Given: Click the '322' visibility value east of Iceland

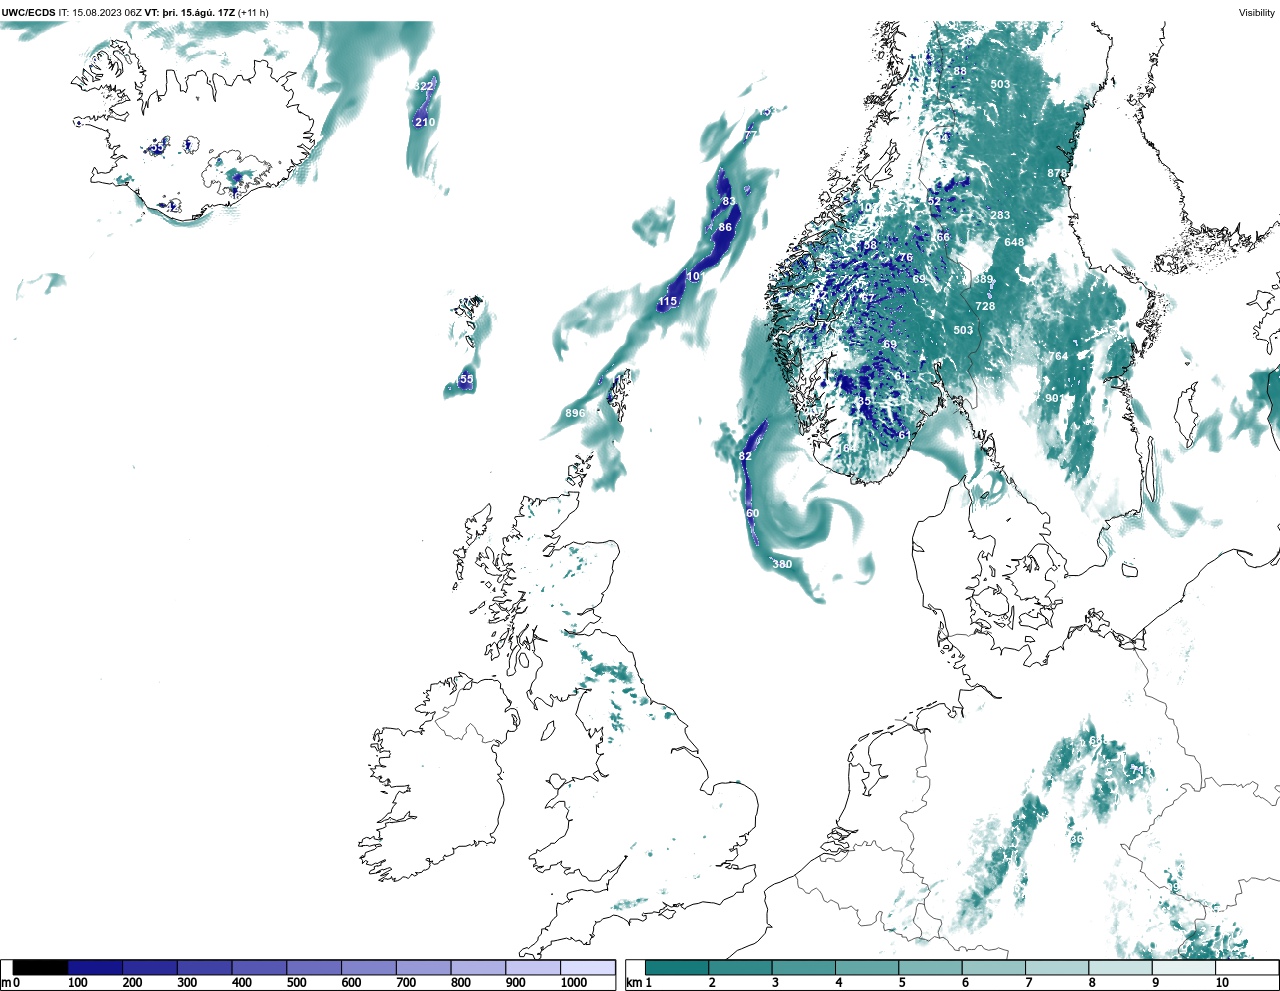Looking at the screenshot, I should coord(424,87).
